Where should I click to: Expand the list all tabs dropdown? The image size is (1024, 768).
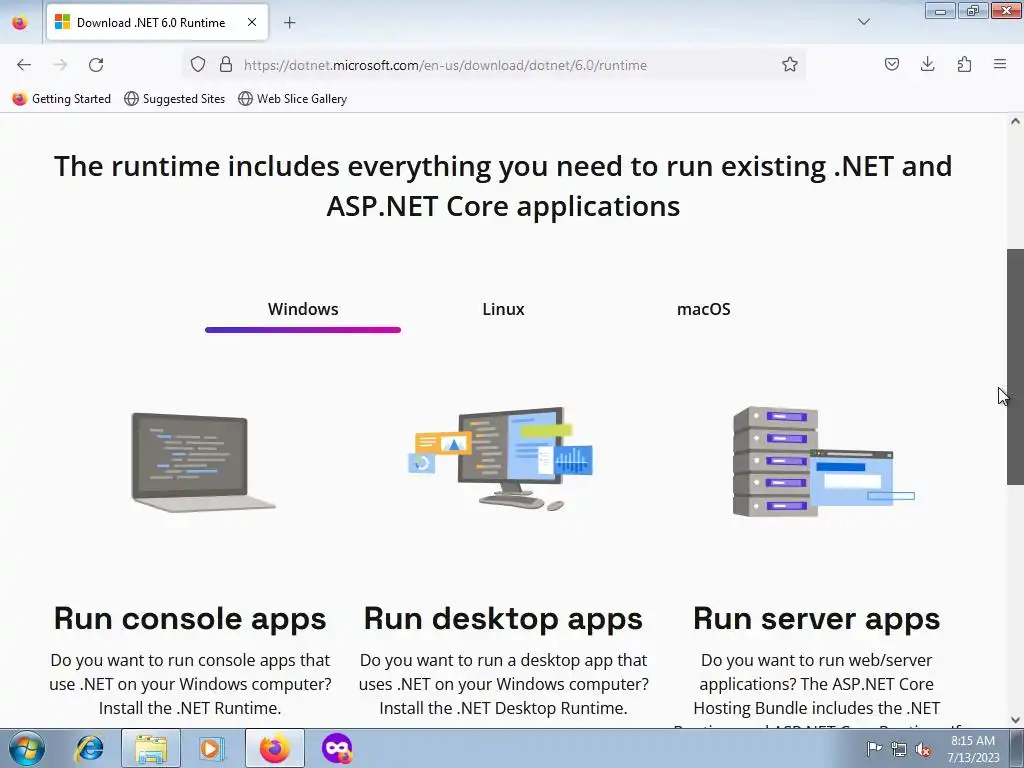(x=863, y=22)
